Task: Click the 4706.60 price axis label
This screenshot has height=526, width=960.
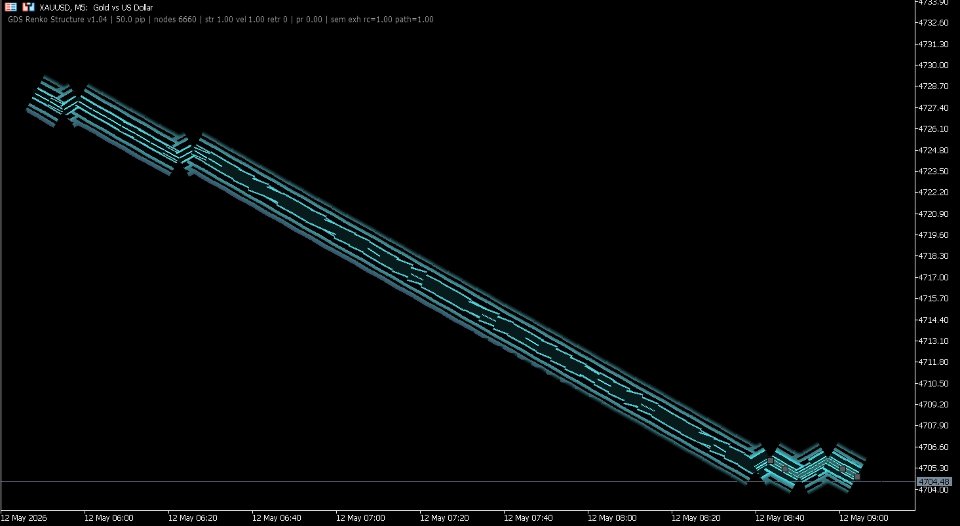Action: click(x=934, y=447)
